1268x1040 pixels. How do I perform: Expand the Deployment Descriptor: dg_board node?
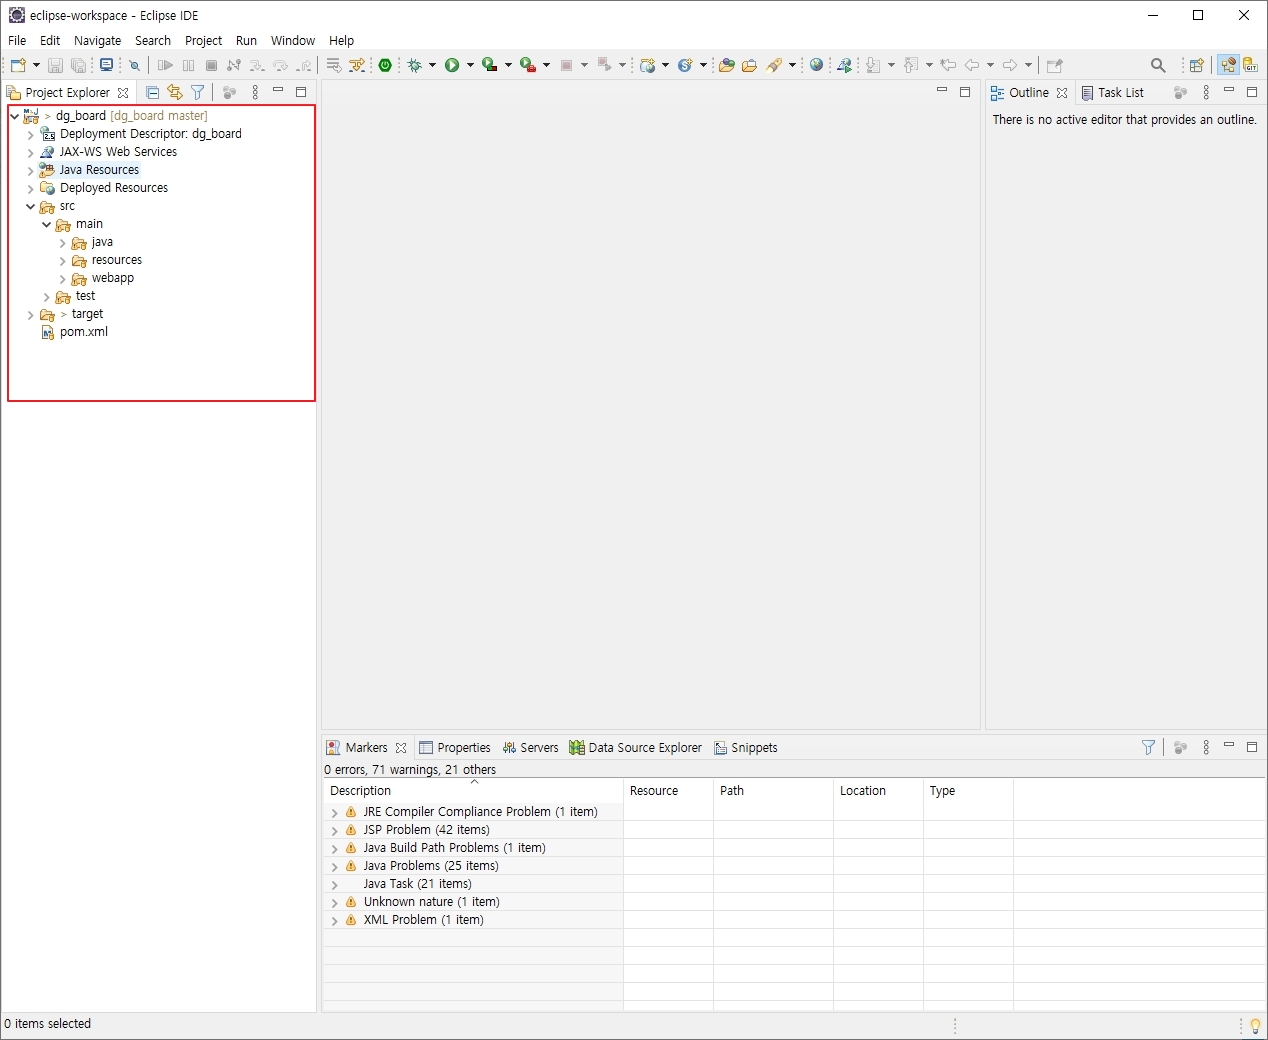pyautogui.click(x=31, y=134)
